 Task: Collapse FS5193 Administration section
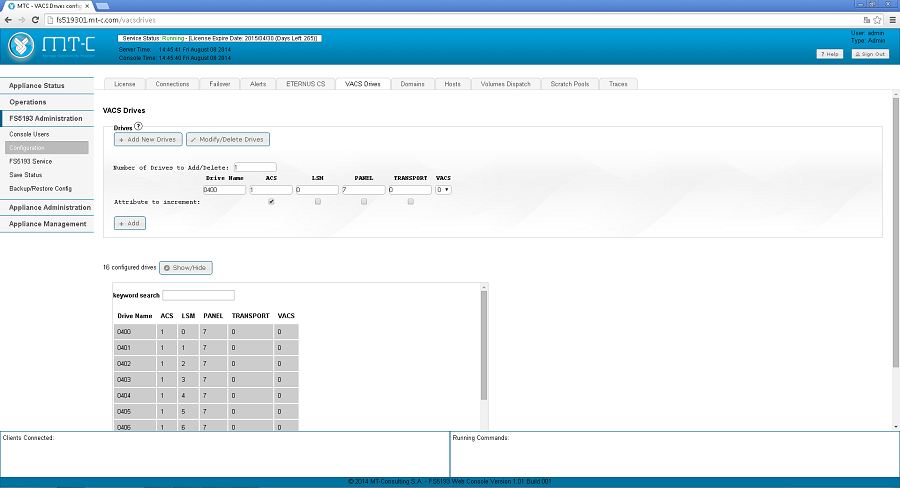click(47, 118)
